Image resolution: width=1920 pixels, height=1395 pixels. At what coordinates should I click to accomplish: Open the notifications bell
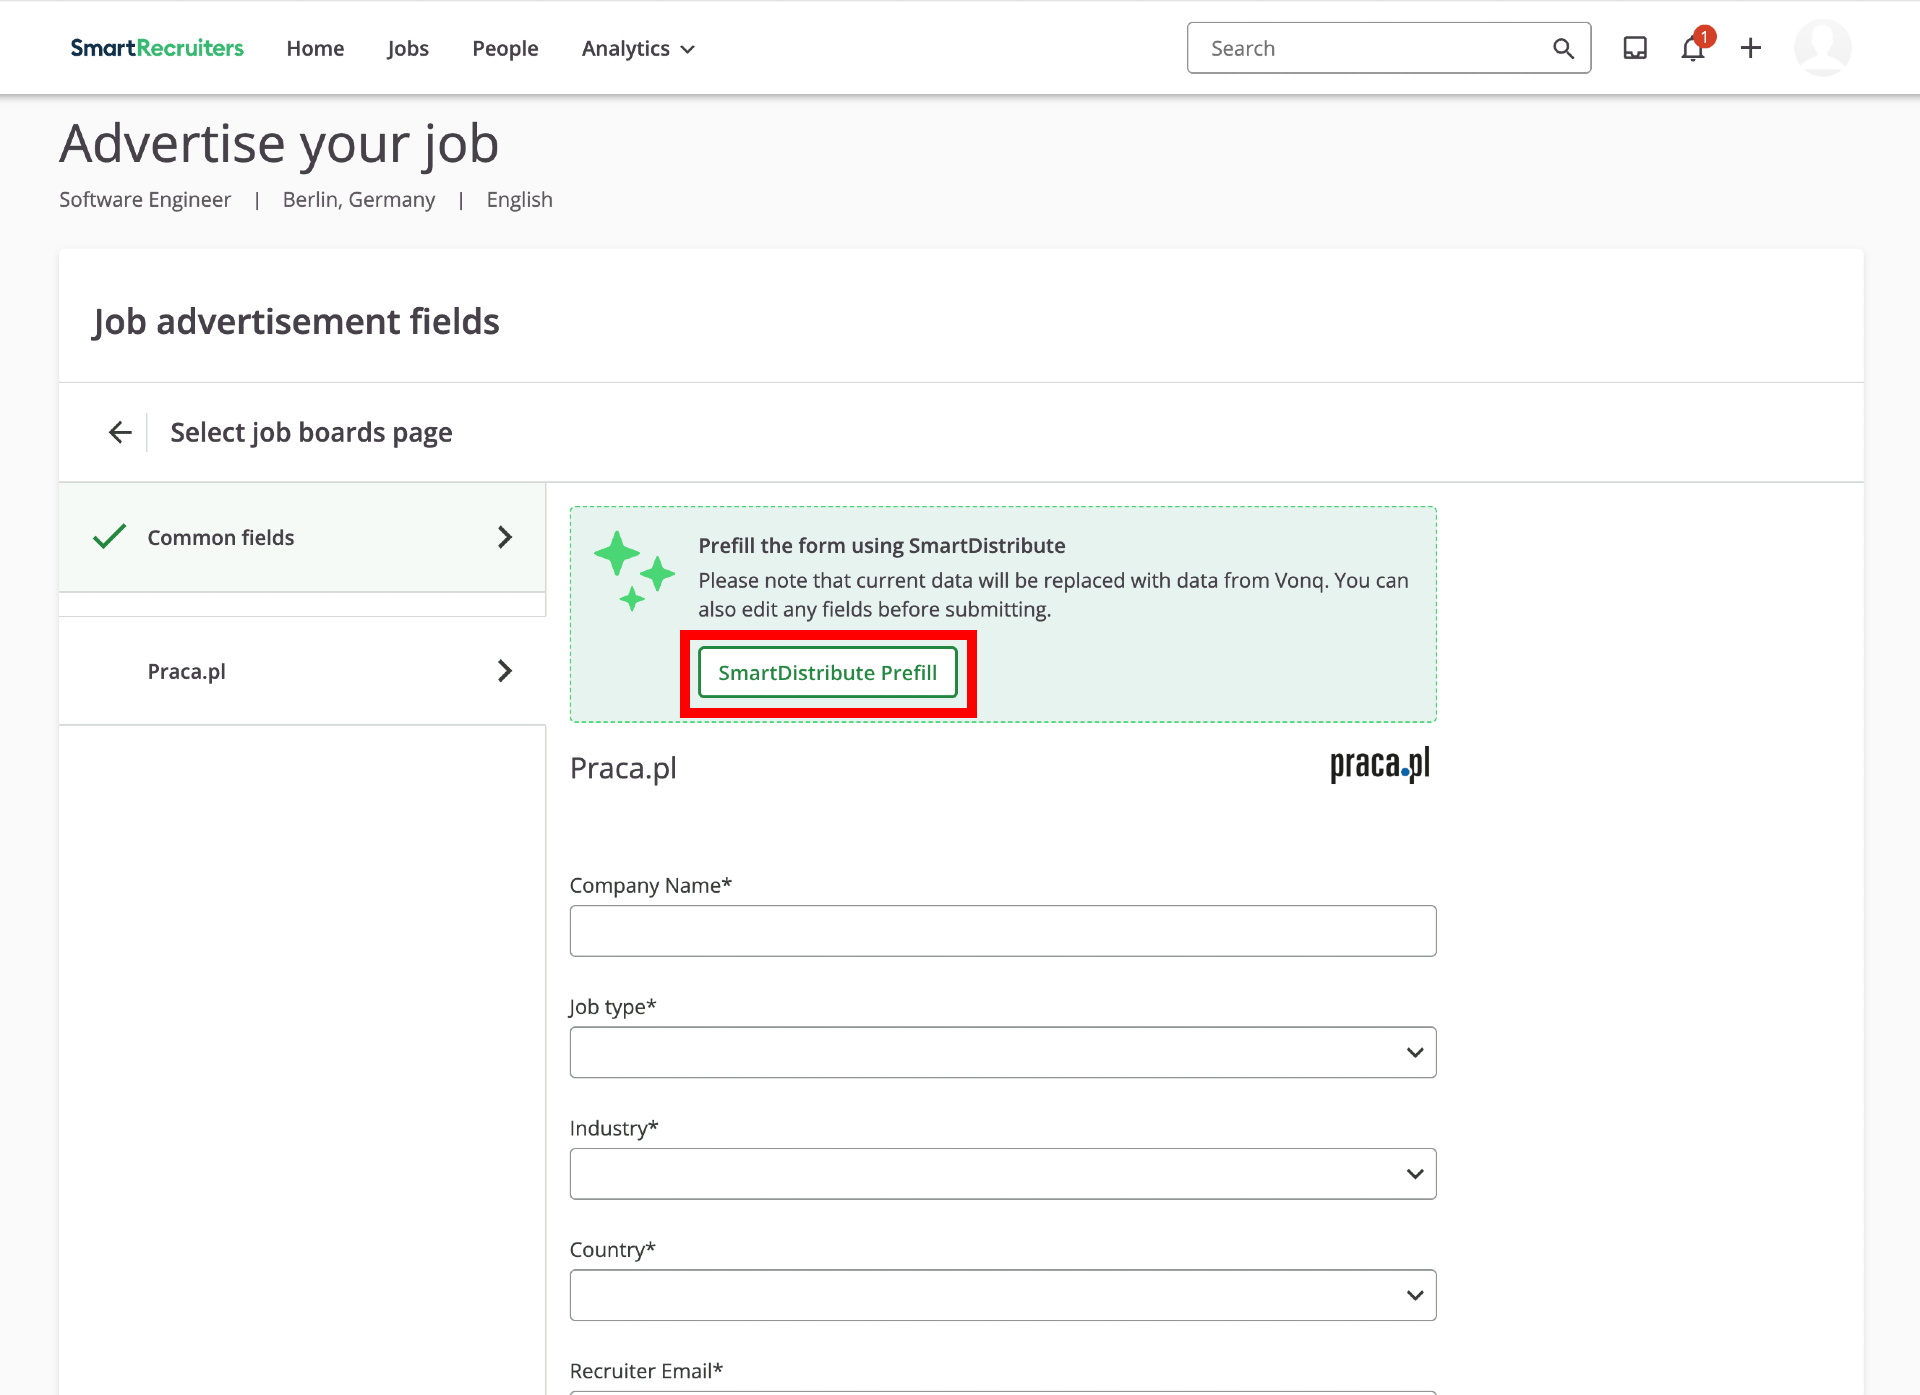[1693, 48]
